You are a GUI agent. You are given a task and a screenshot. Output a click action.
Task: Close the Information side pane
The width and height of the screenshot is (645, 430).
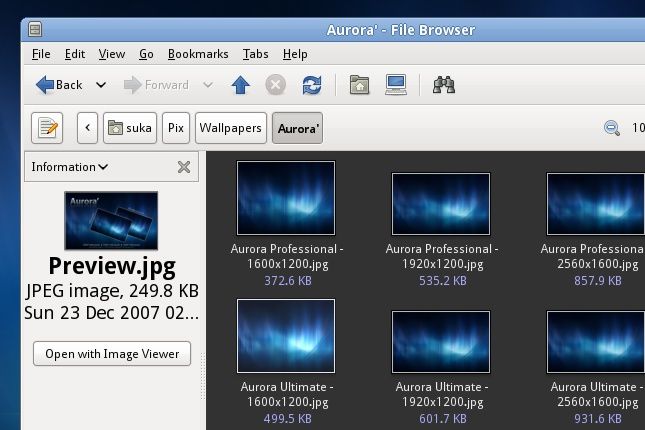(184, 167)
